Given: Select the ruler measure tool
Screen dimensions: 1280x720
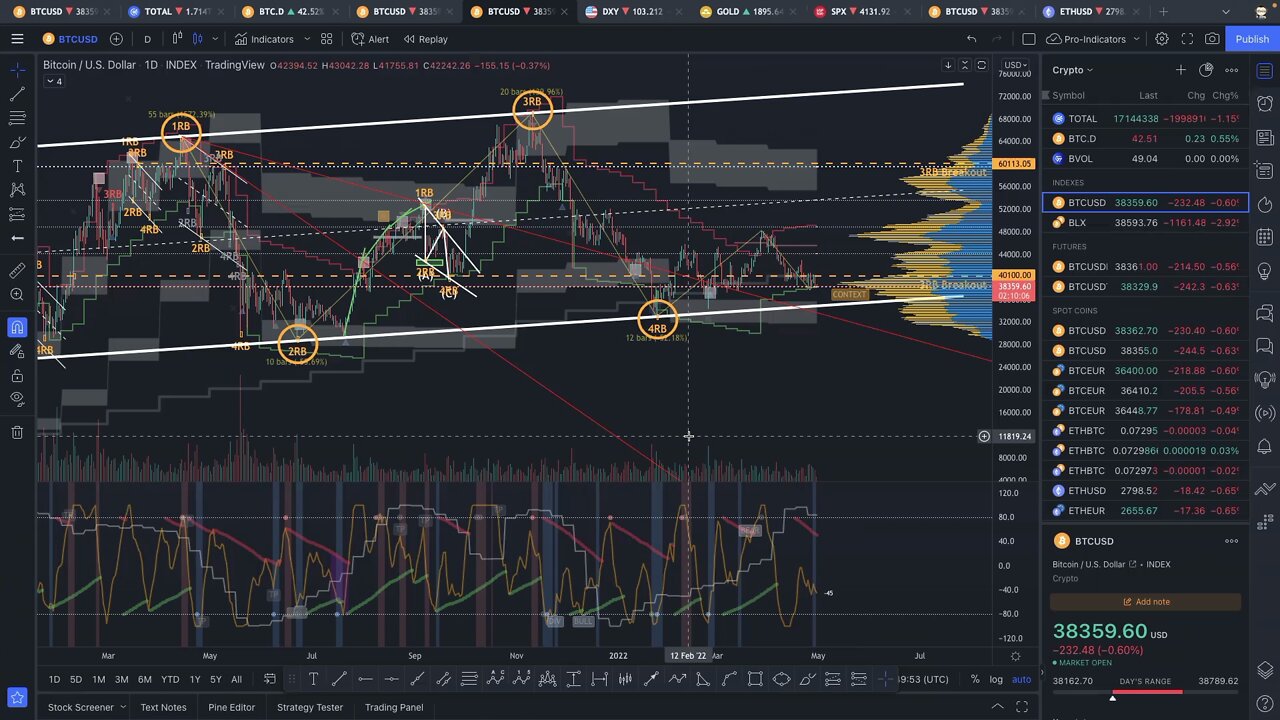Looking at the screenshot, I should 17,271.
